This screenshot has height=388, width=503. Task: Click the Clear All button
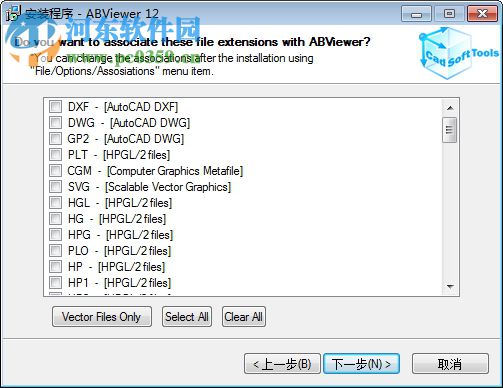coord(244,317)
